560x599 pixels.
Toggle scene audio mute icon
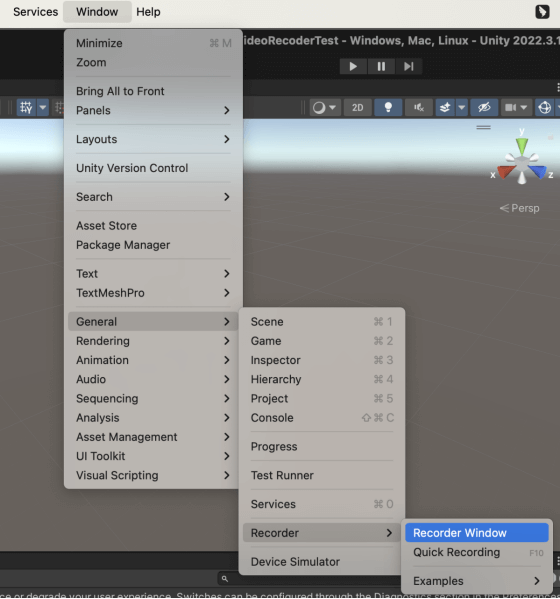(x=419, y=108)
